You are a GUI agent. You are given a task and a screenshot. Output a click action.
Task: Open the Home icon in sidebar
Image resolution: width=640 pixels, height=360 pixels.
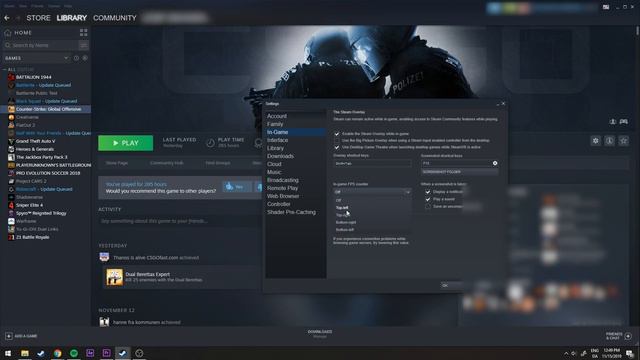pyautogui.click(x=8, y=33)
